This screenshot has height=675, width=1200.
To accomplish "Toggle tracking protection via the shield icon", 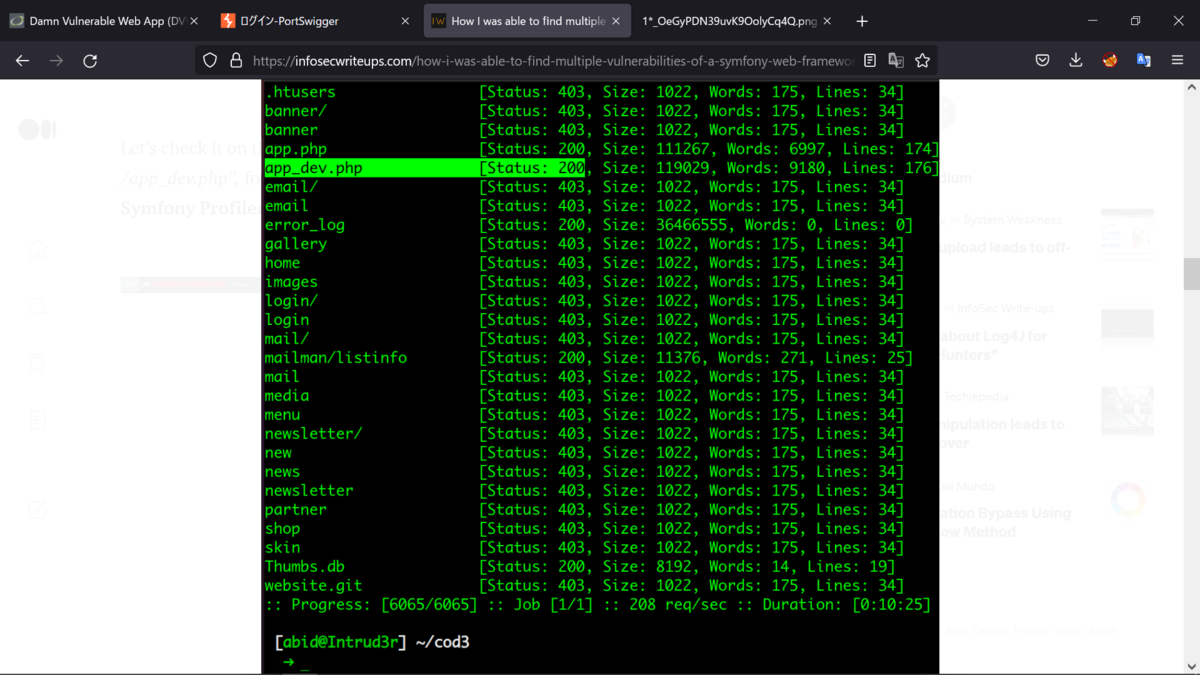I will click(x=208, y=60).
